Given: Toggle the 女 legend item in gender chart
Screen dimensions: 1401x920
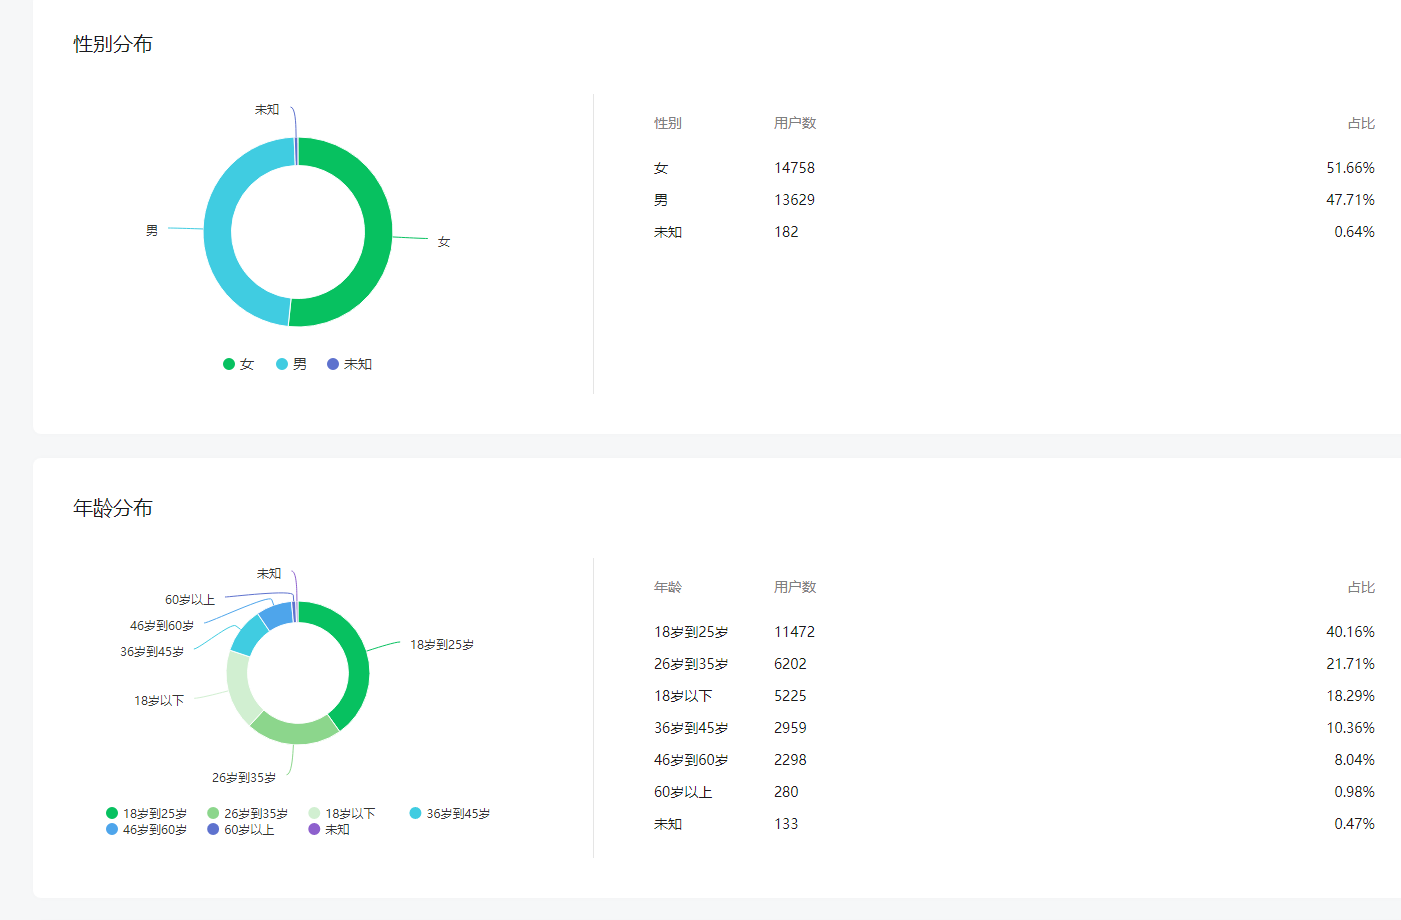Looking at the screenshot, I should pyautogui.click(x=238, y=364).
